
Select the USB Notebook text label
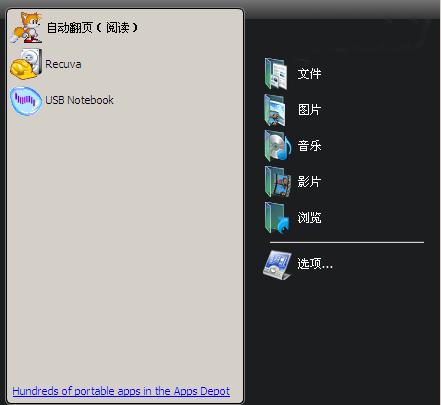click(79, 100)
